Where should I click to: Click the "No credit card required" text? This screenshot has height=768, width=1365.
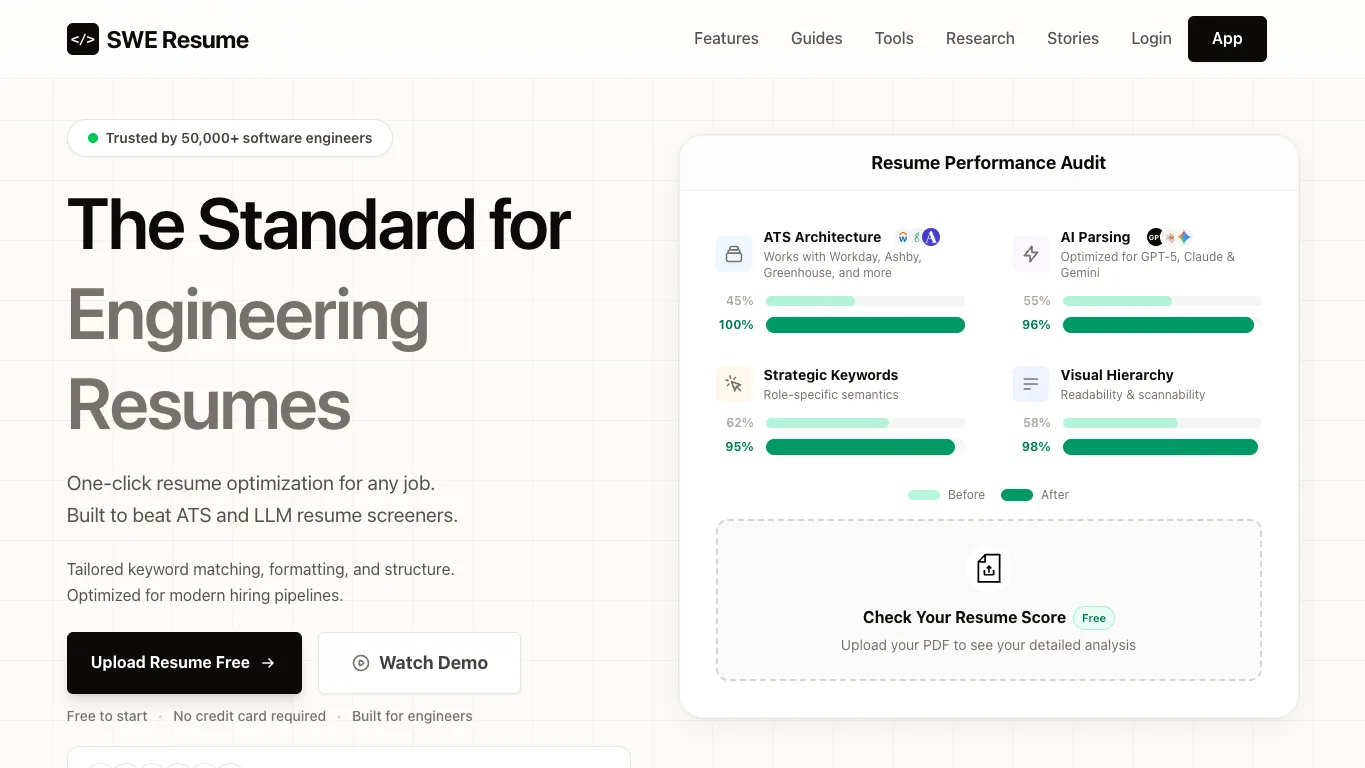click(250, 716)
